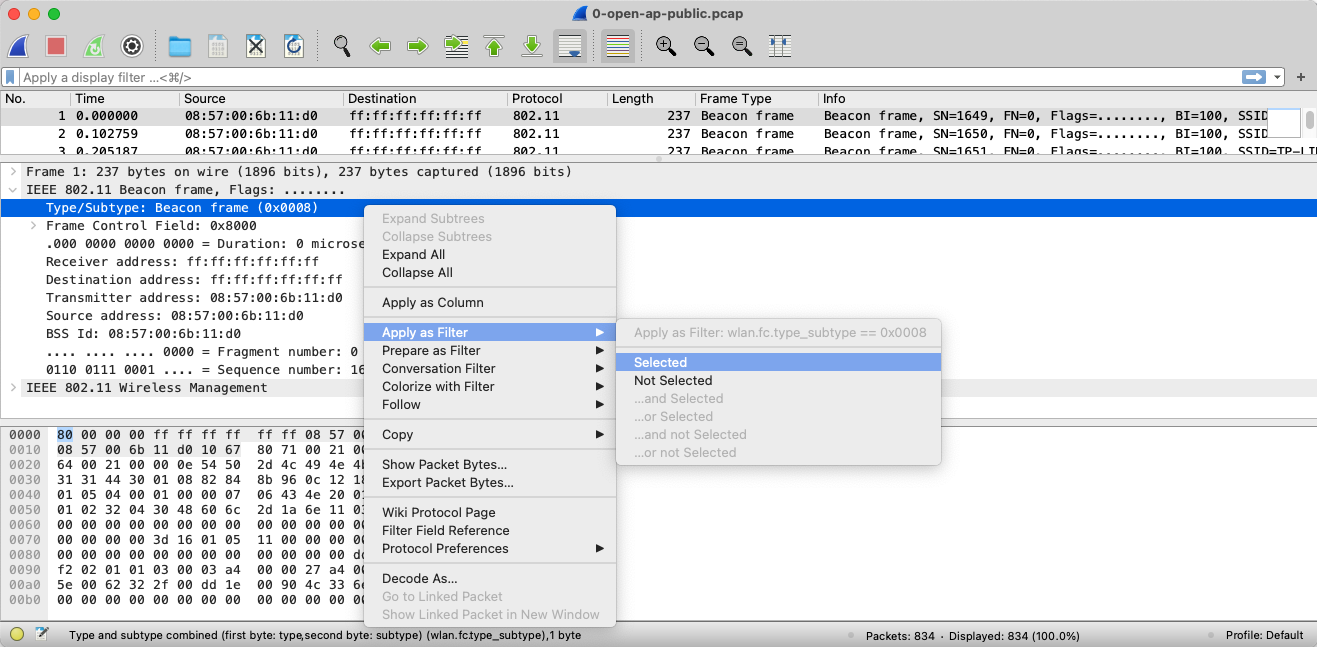
Task: Click the resize columns toolbar icon
Action: click(780, 46)
